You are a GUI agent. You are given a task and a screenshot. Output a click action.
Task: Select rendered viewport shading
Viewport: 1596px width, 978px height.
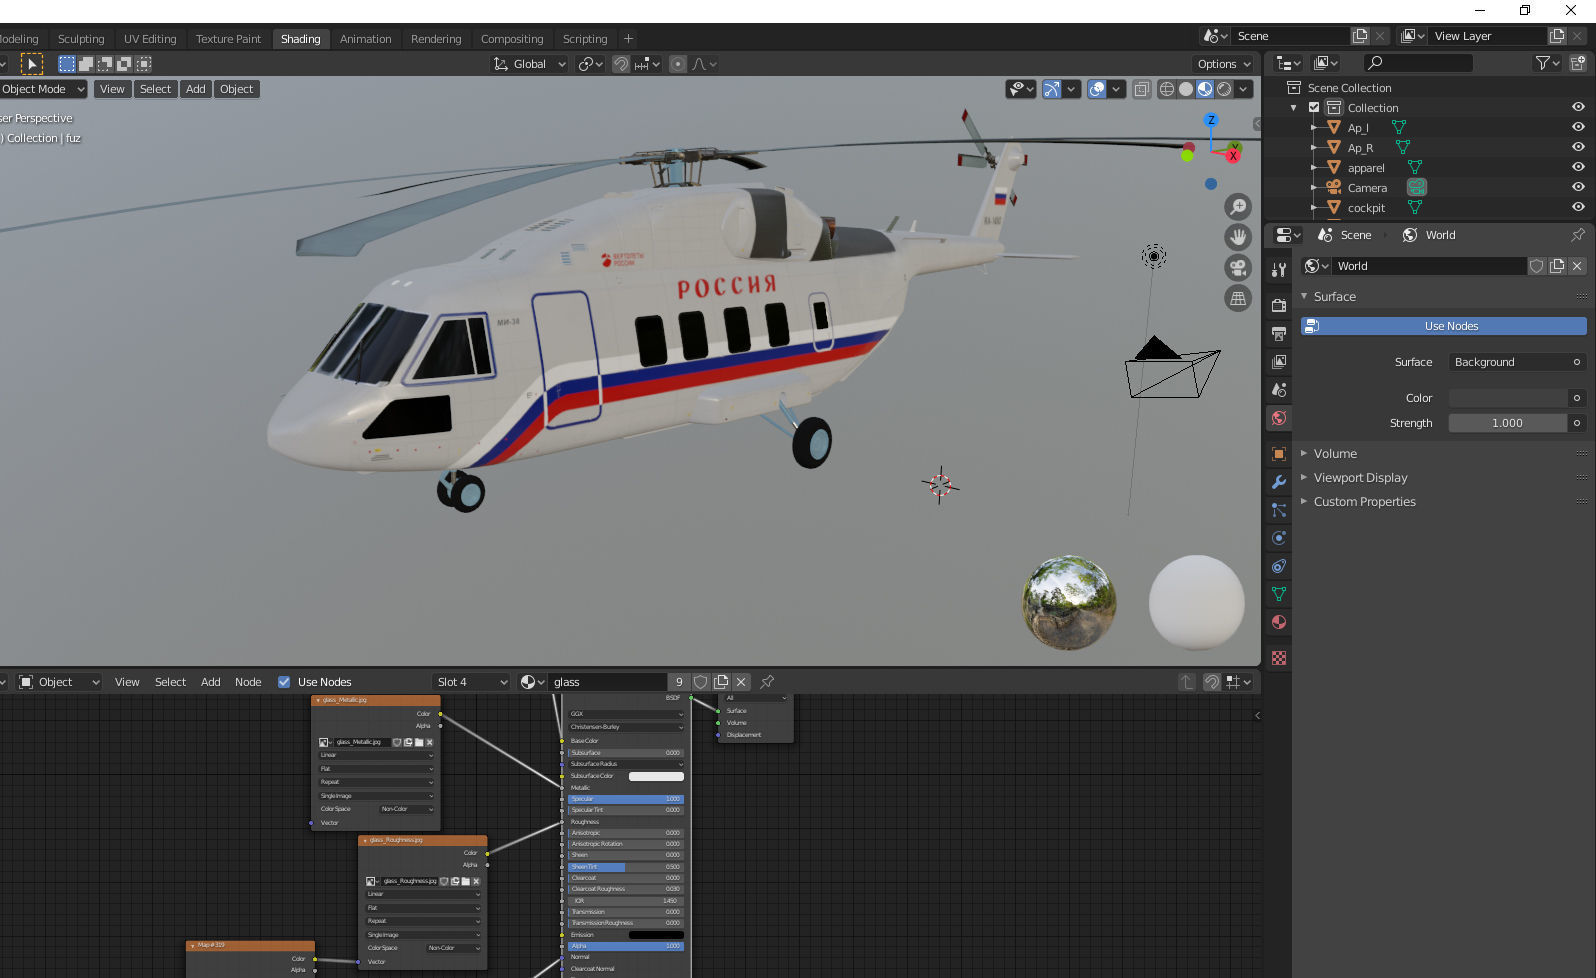(x=1224, y=89)
